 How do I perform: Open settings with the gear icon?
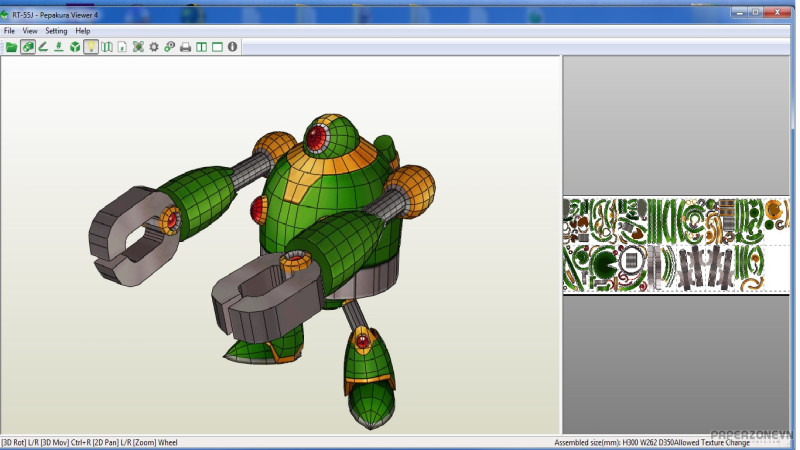pyautogui.click(x=154, y=47)
